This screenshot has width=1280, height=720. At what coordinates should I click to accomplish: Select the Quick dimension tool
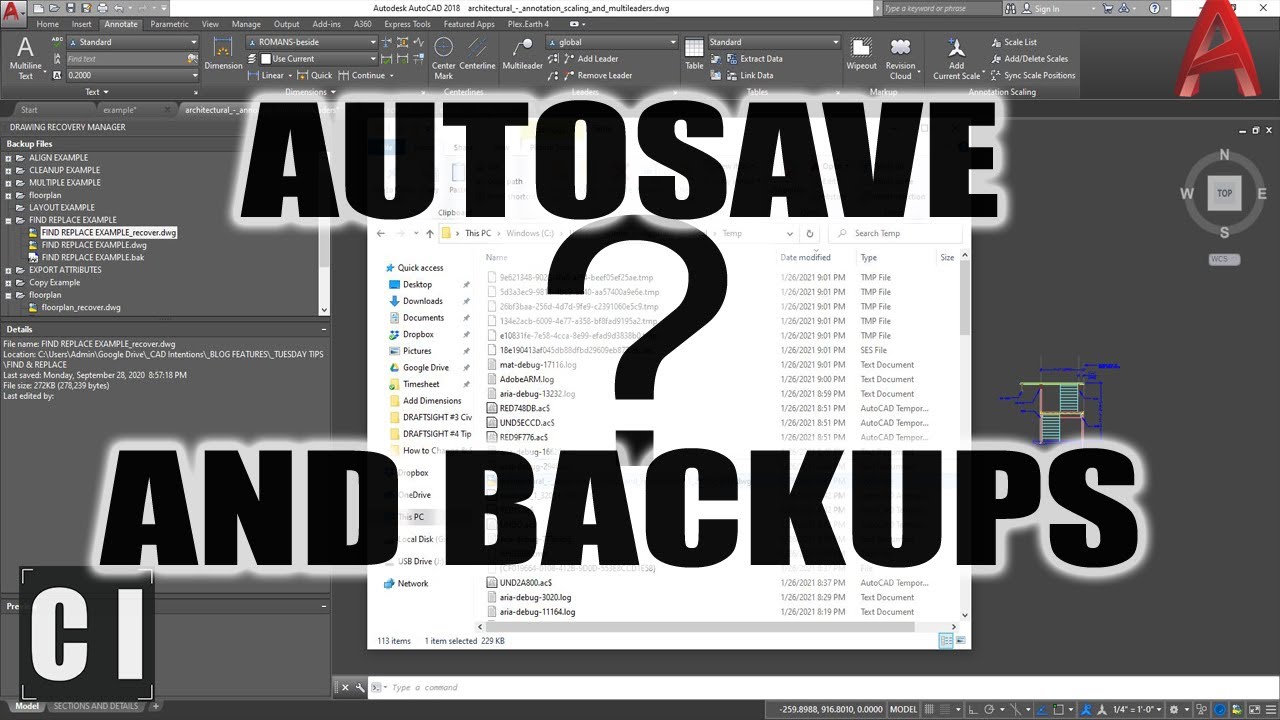pos(315,75)
